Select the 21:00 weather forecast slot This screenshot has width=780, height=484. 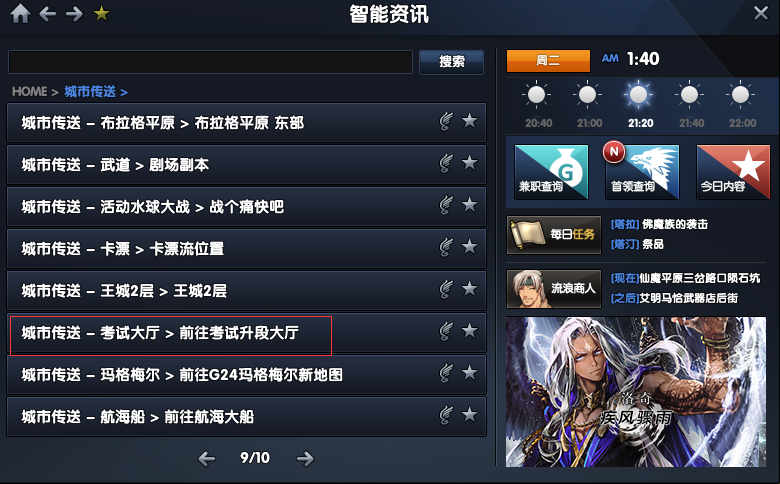point(588,104)
